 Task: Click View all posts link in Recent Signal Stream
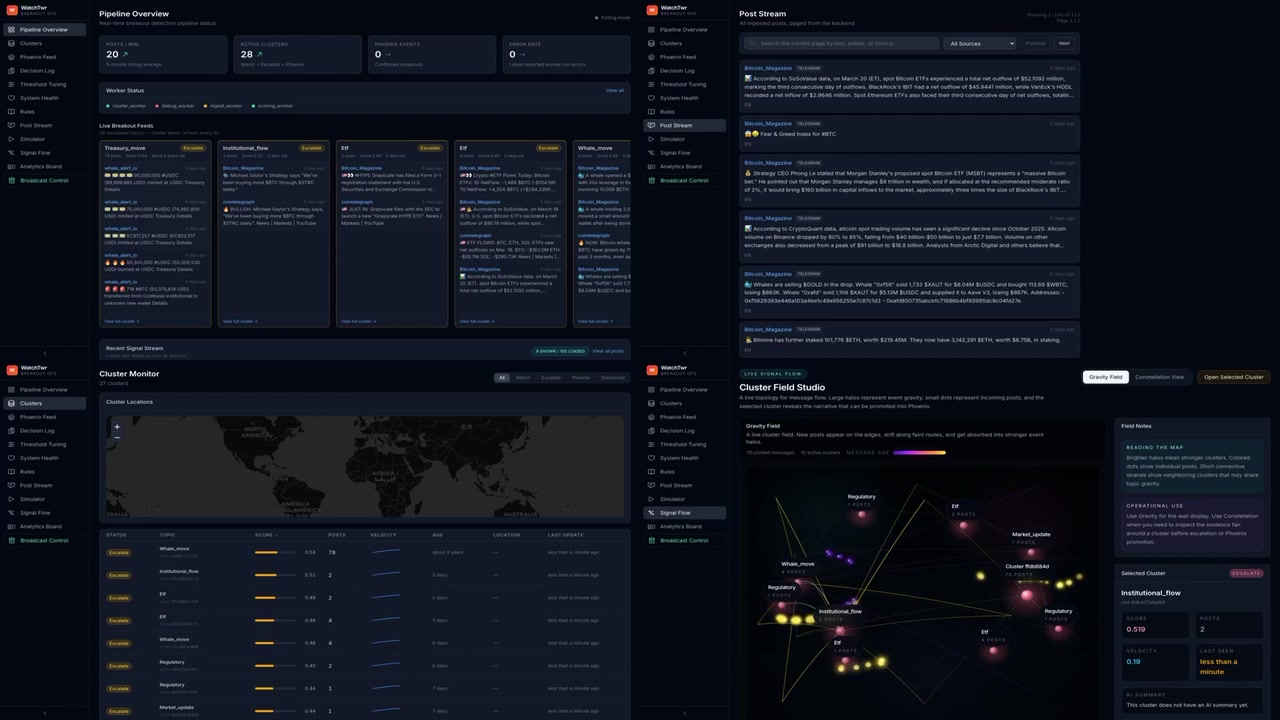[x=608, y=351]
